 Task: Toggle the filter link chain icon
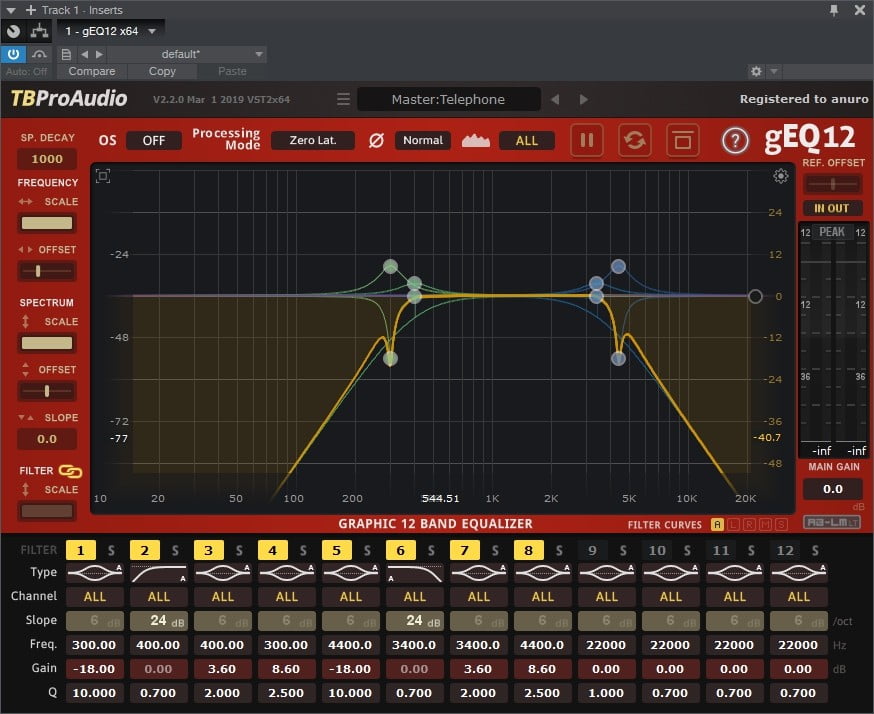[70, 472]
